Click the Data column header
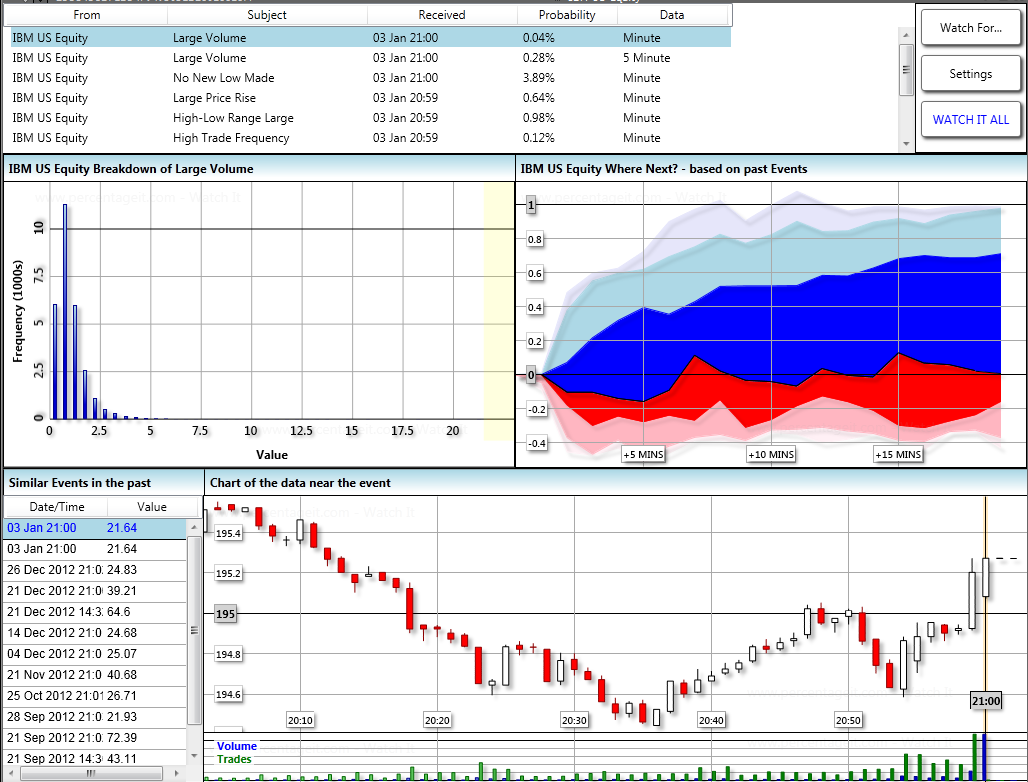This screenshot has width=1028, height=782. click(x=672, y=14)
